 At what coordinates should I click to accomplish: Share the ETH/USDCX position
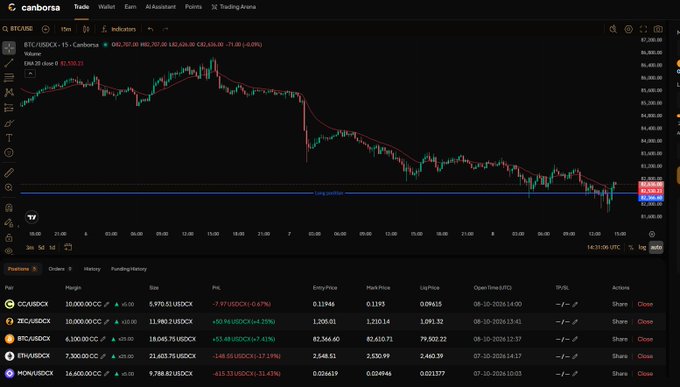(620, 356)
